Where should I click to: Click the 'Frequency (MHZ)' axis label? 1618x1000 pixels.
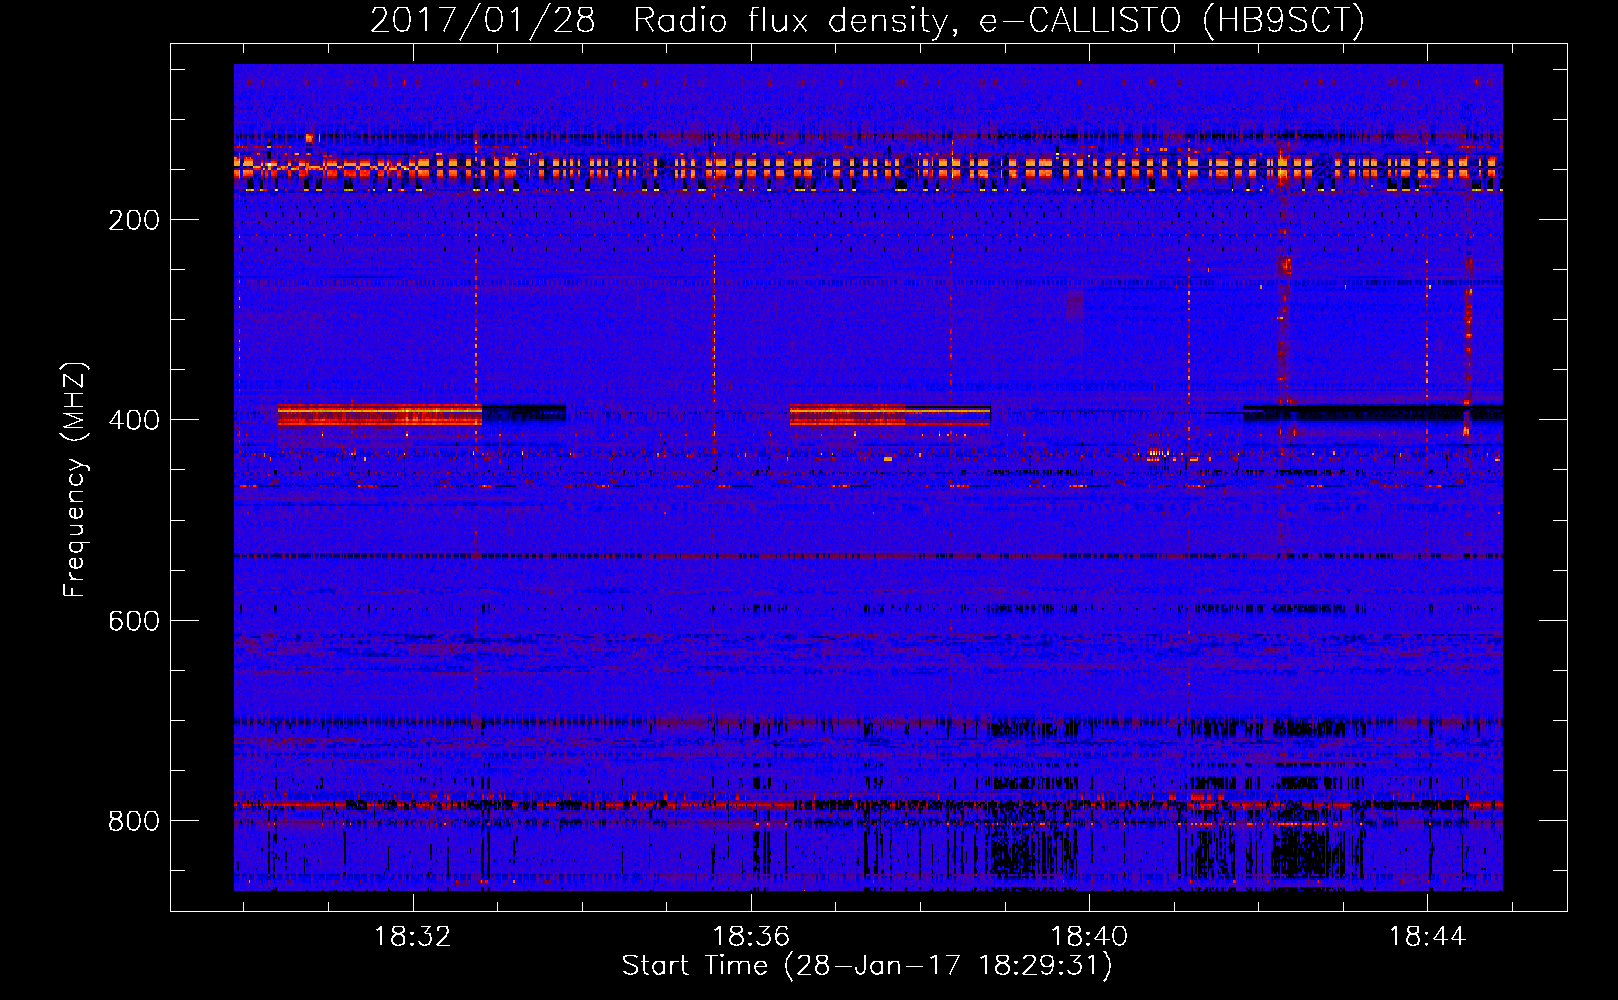point(75,479)
